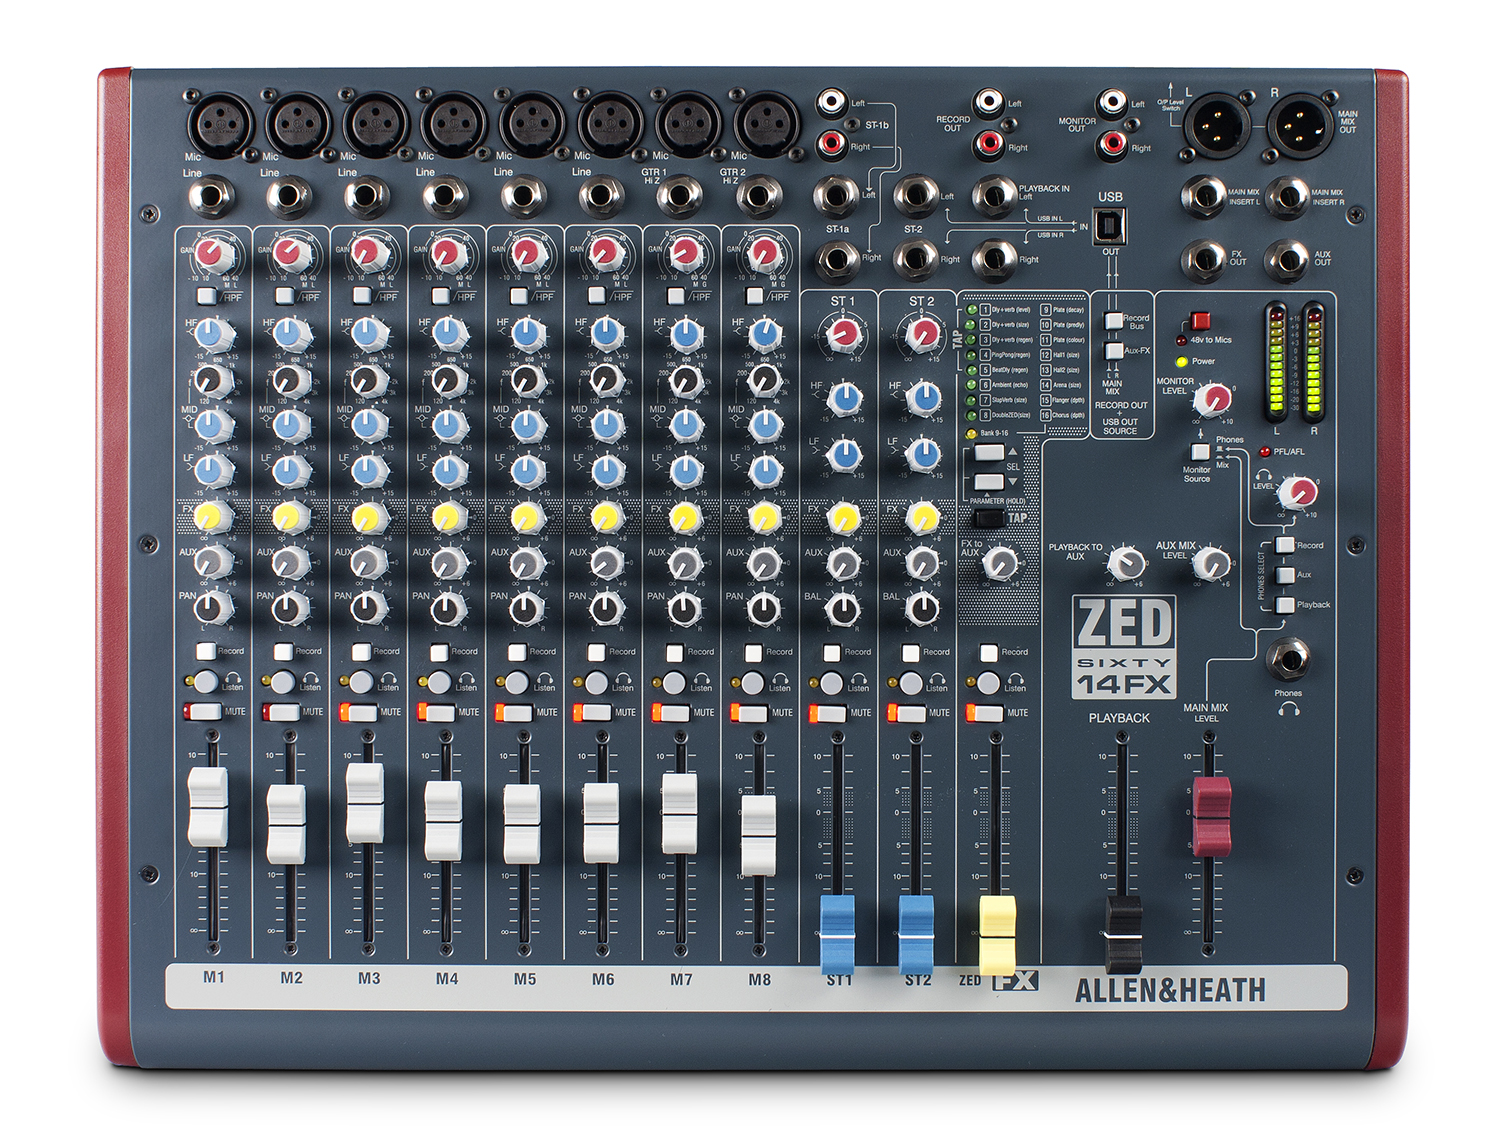Toggle the Aux-FX source switch

coord(1114,351)
